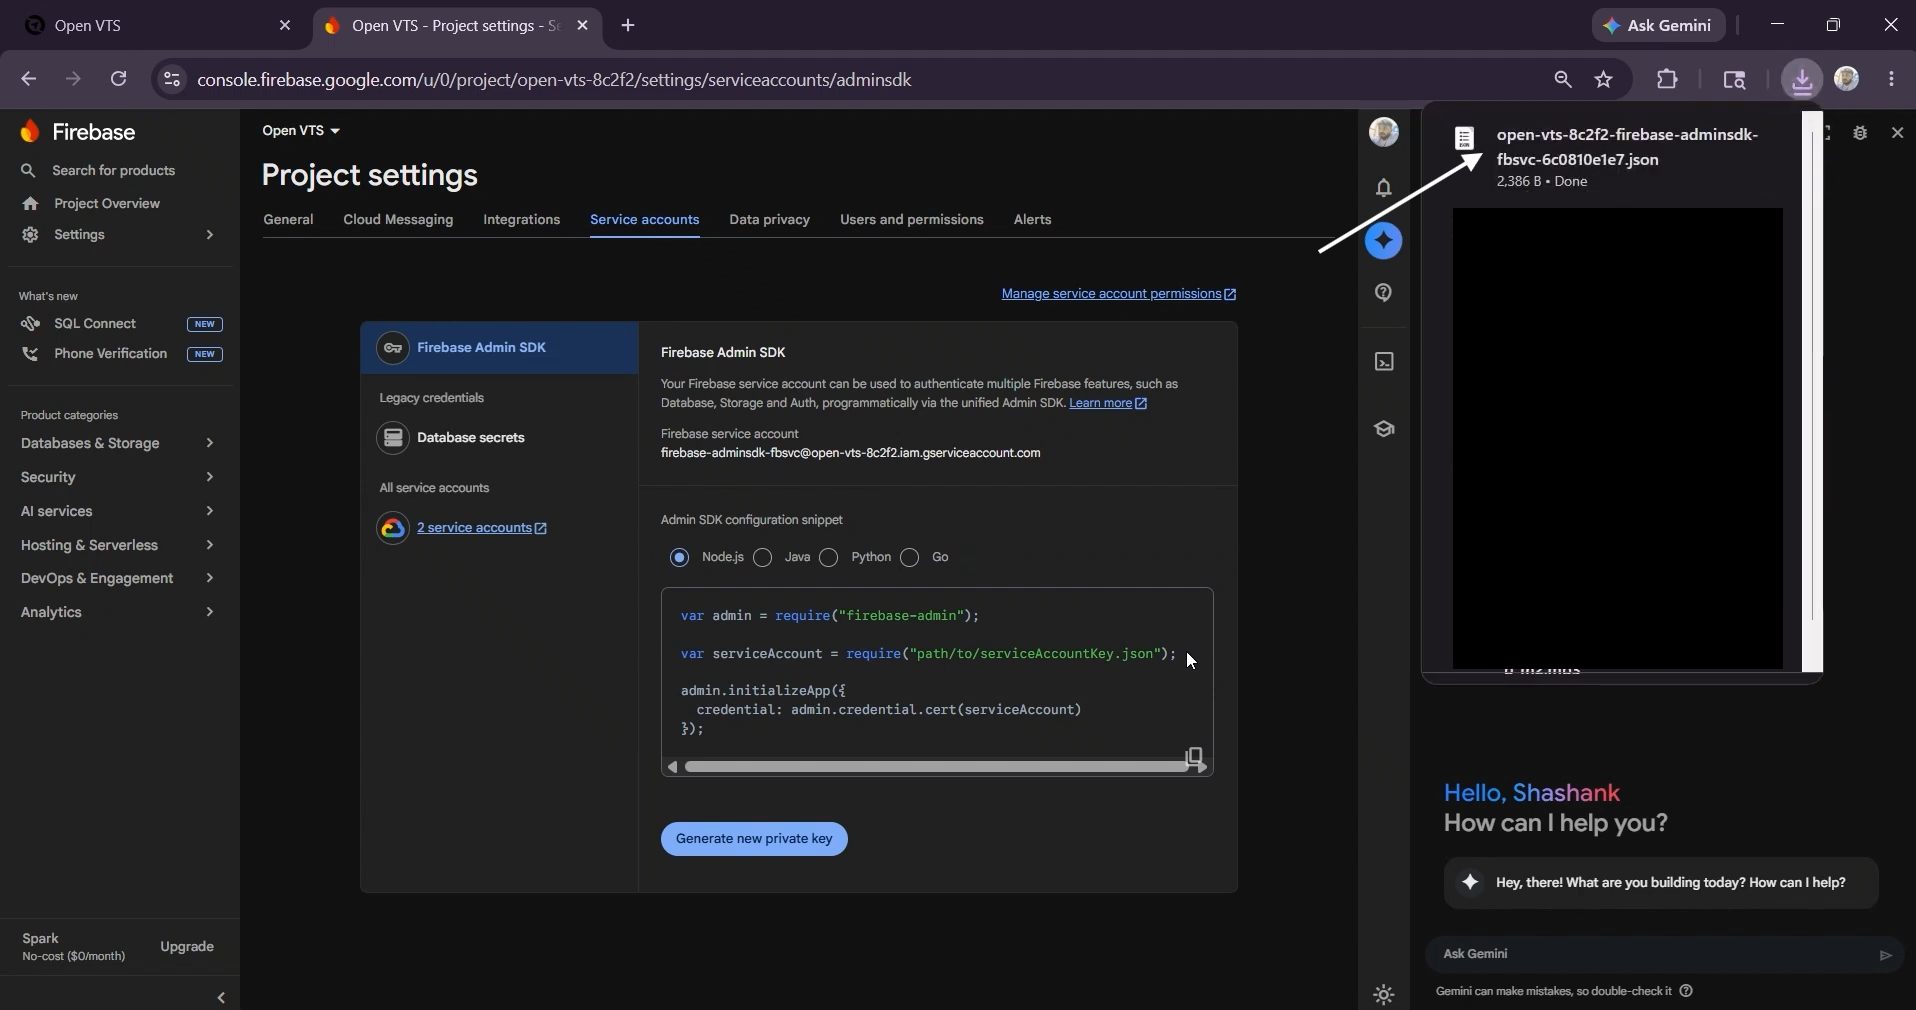Open Manage service account permissions link

click(1120, 294)
